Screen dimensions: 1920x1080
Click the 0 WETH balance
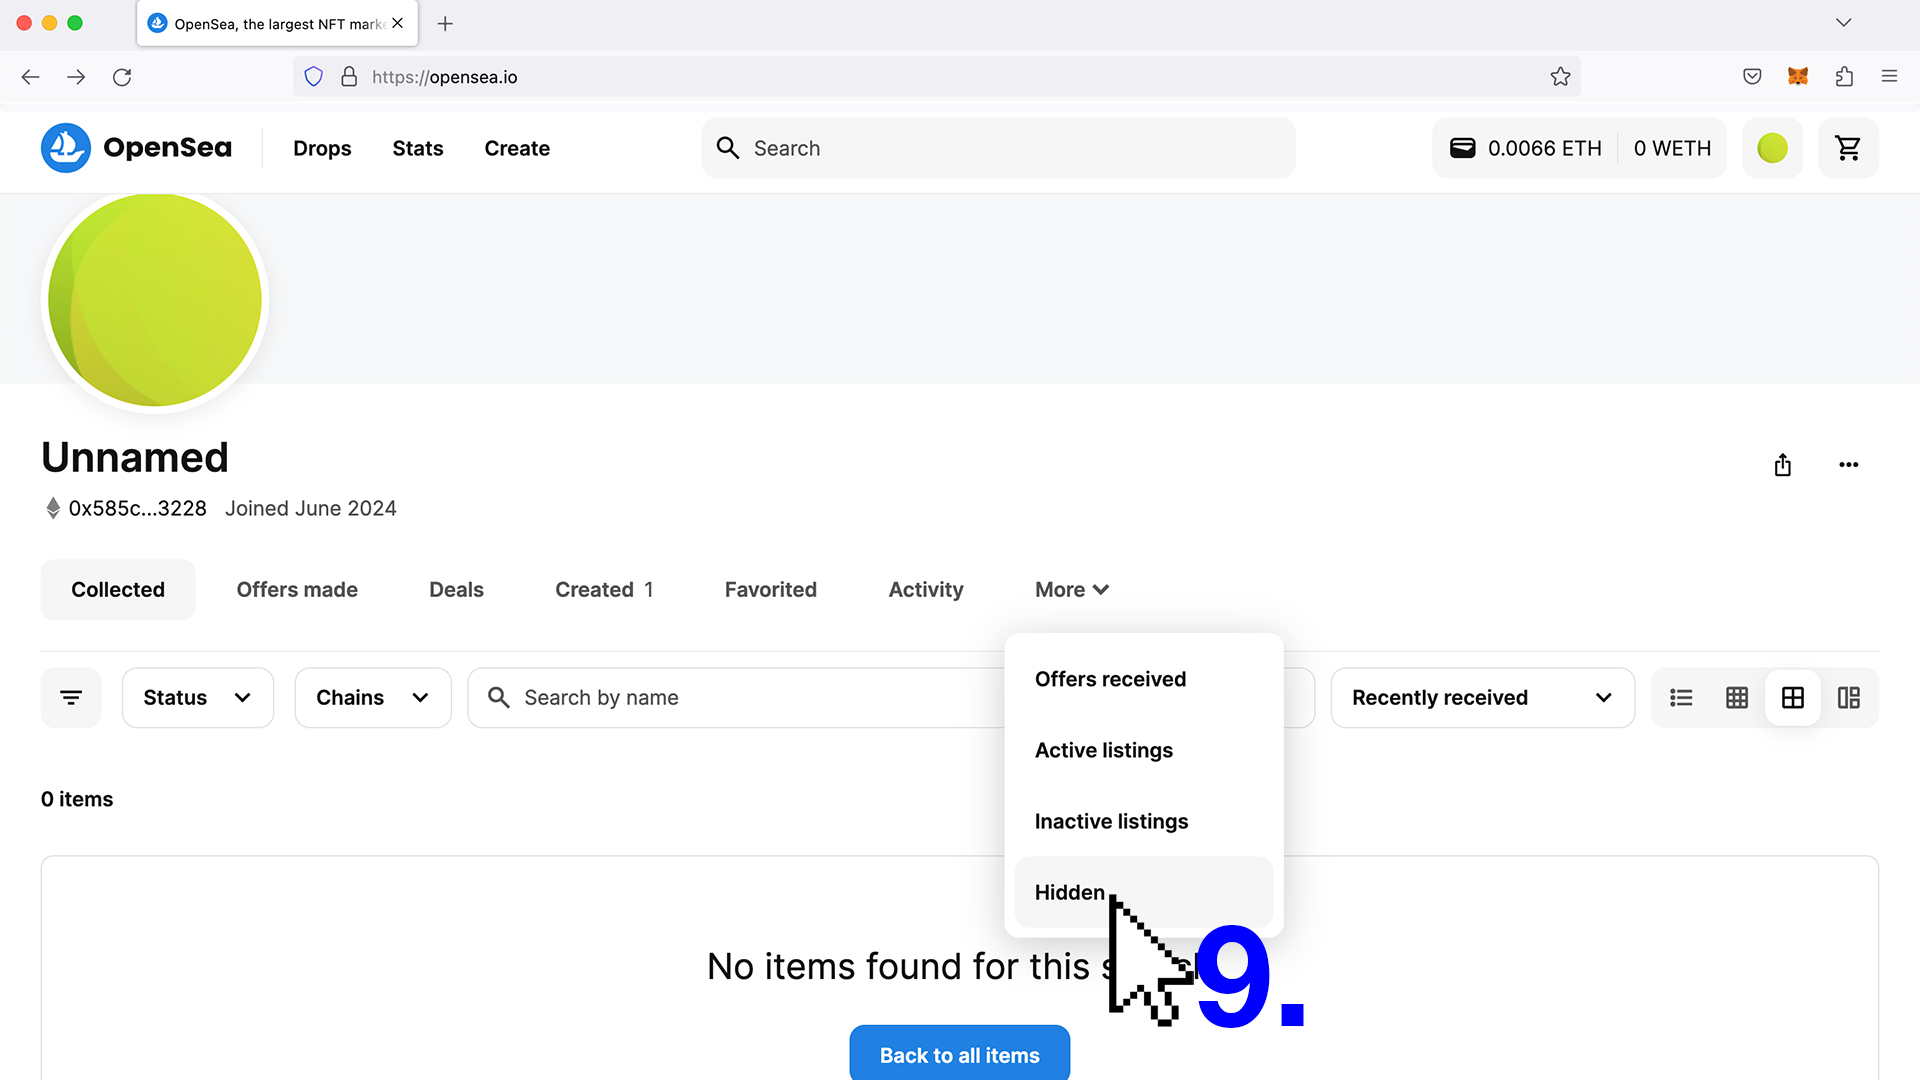click(1672, 148)
